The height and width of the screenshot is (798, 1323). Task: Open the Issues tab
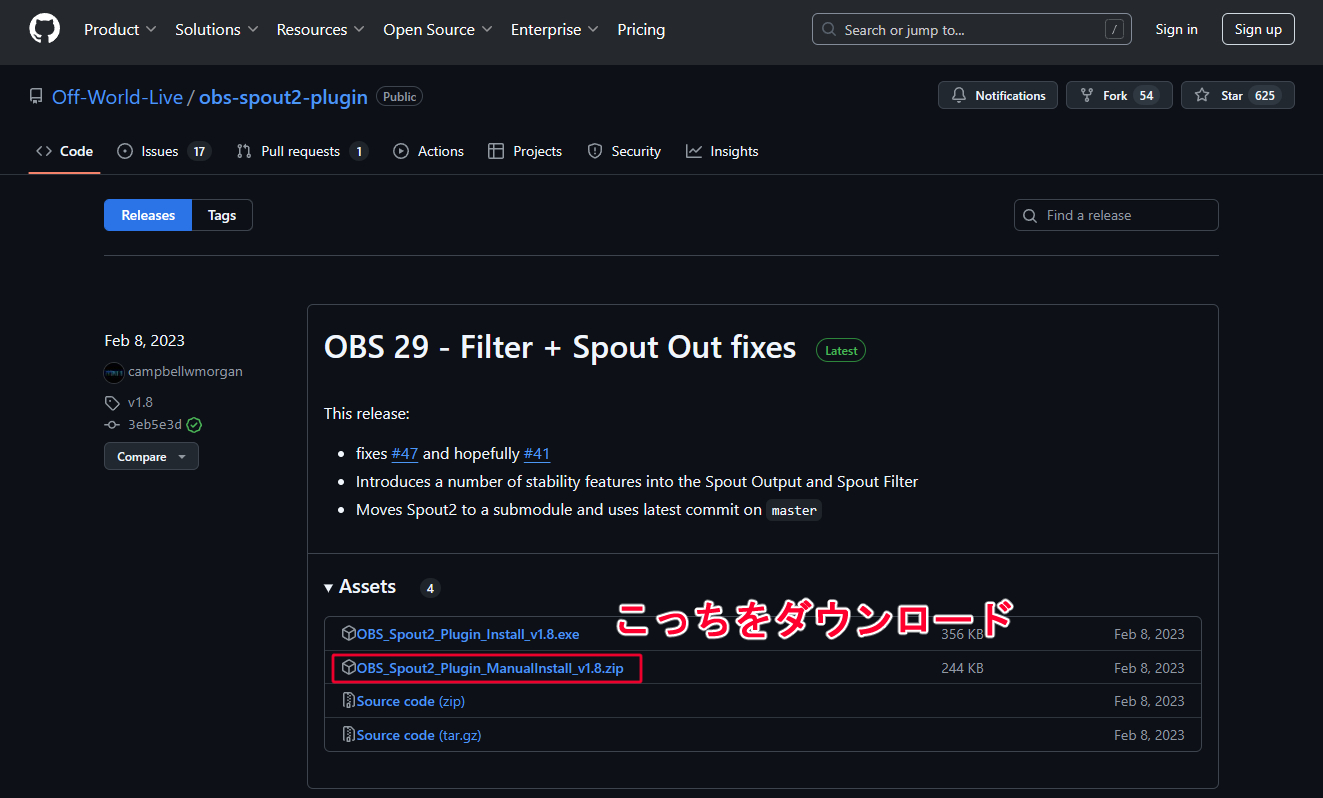[163, 151]
